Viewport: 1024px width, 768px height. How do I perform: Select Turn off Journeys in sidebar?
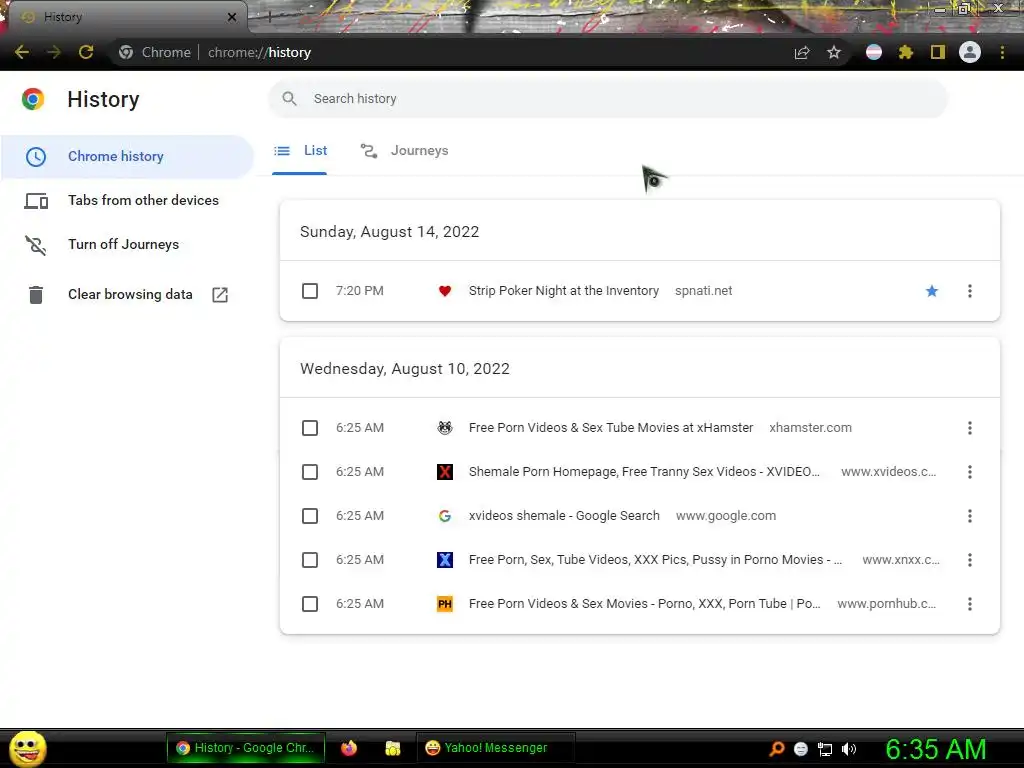click(x=127, y=244)
